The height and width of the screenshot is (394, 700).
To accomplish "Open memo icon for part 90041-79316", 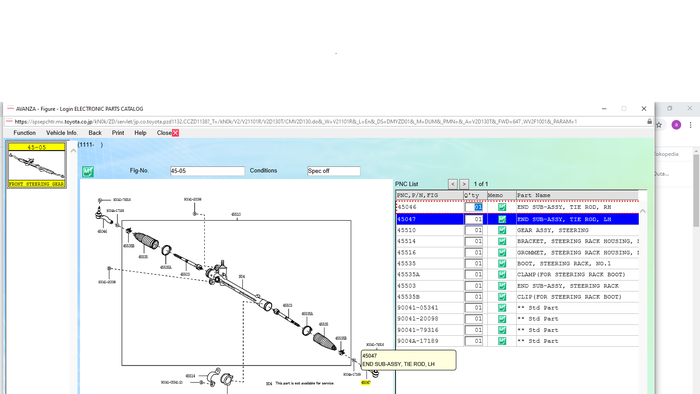I will (x=502, y=330).
